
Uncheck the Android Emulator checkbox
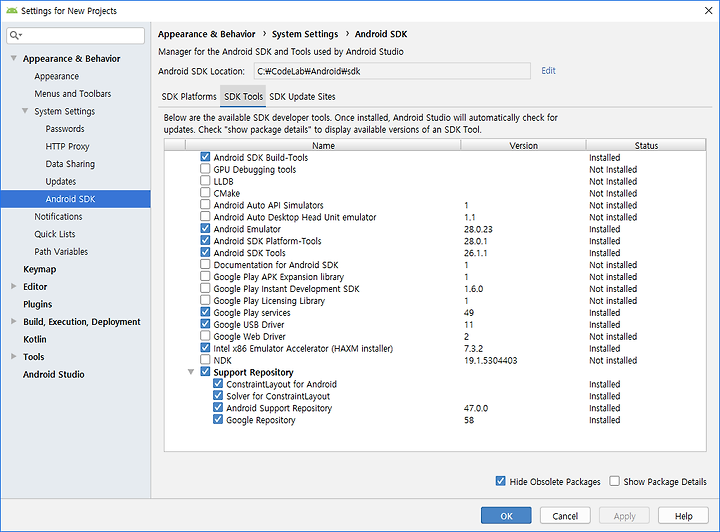tap(205, 229)
